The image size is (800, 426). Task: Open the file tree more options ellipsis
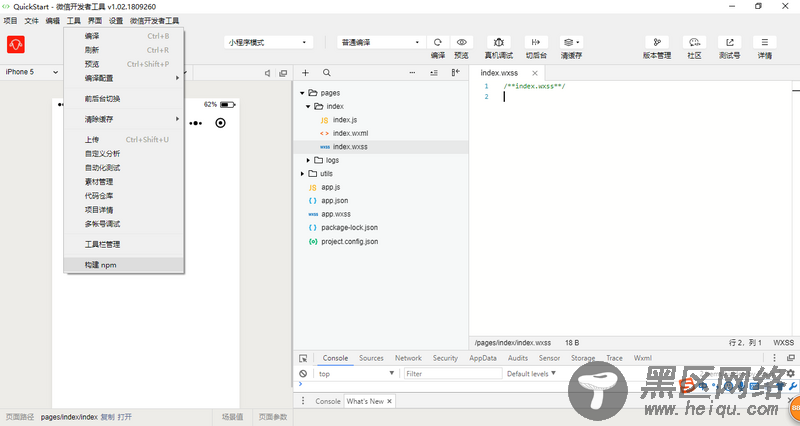(412, 73)
